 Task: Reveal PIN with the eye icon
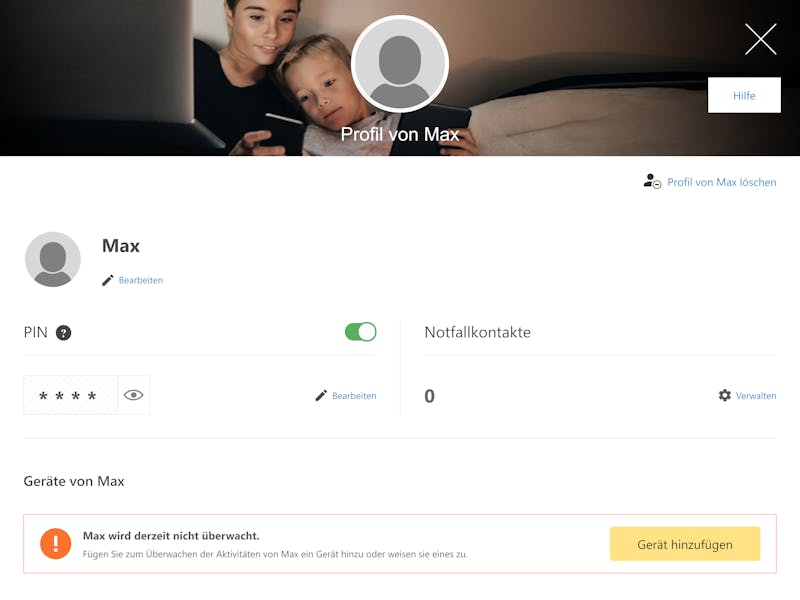click(134, 395)
